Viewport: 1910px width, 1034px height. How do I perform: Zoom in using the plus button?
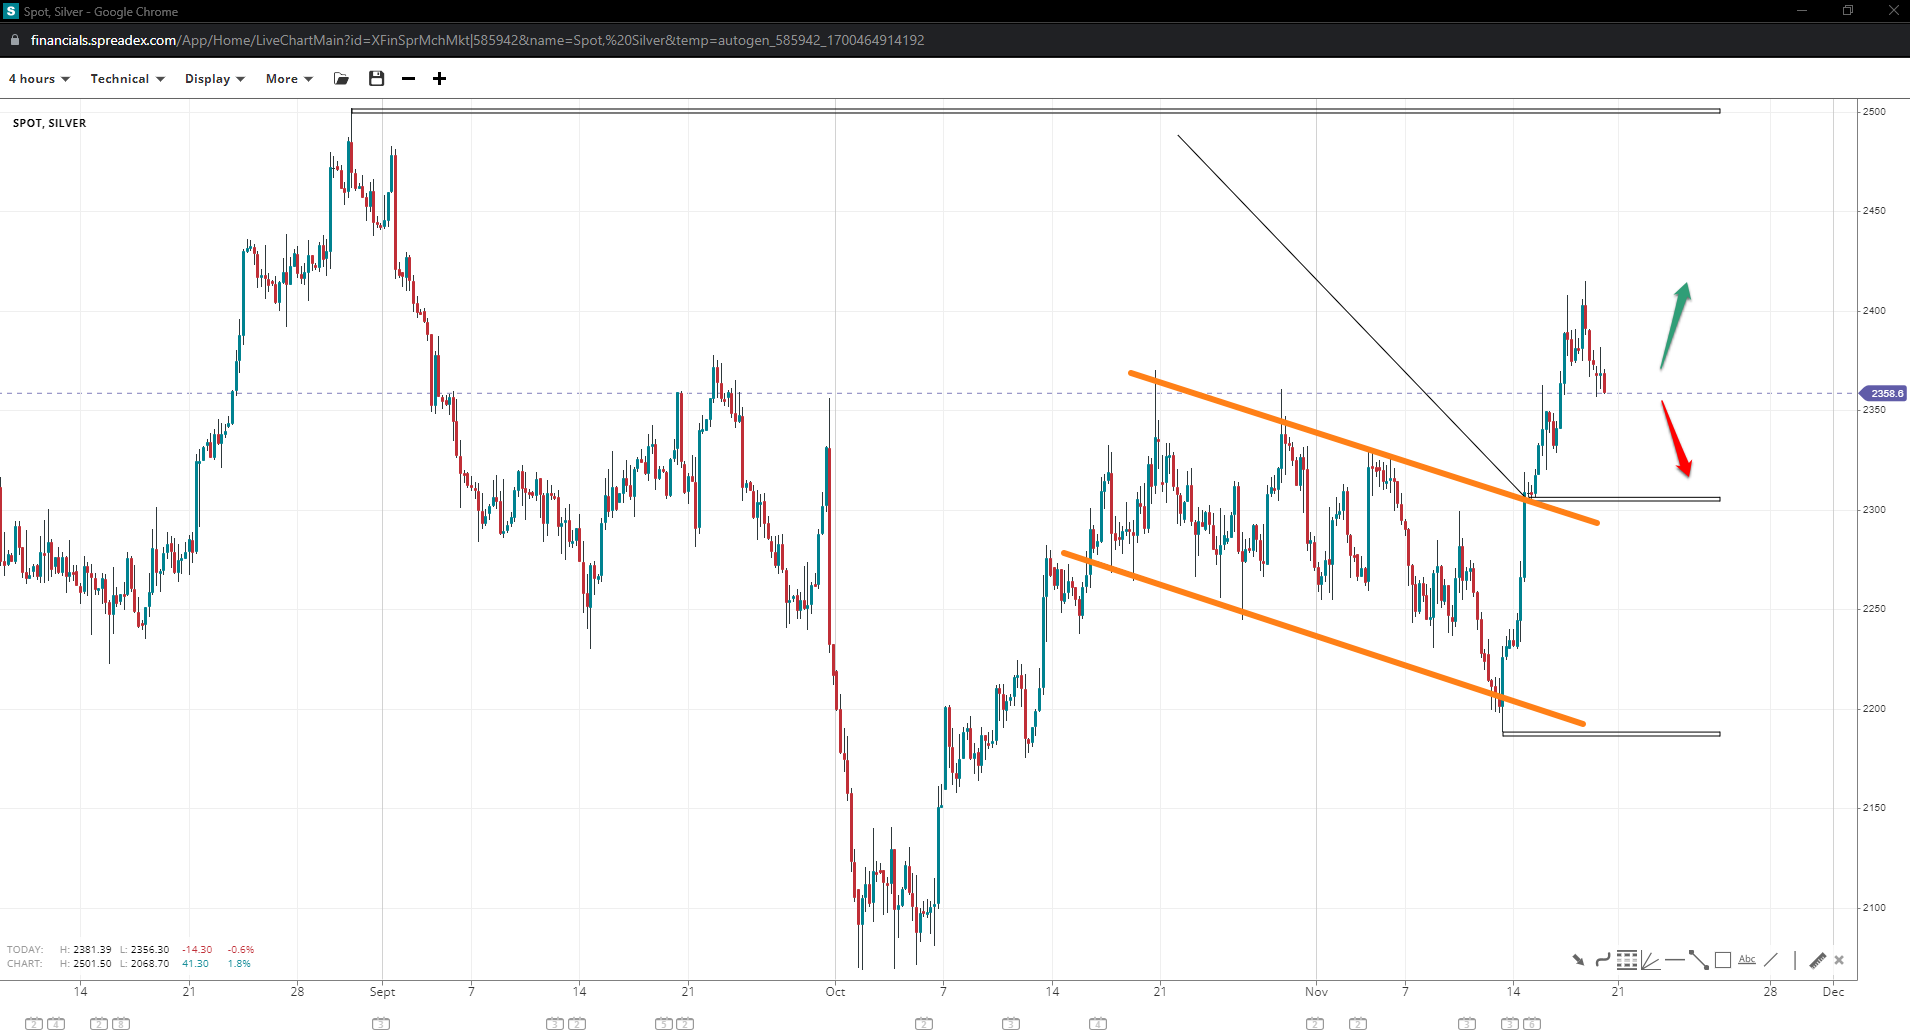pyautogui.click(x=439, y=79)
